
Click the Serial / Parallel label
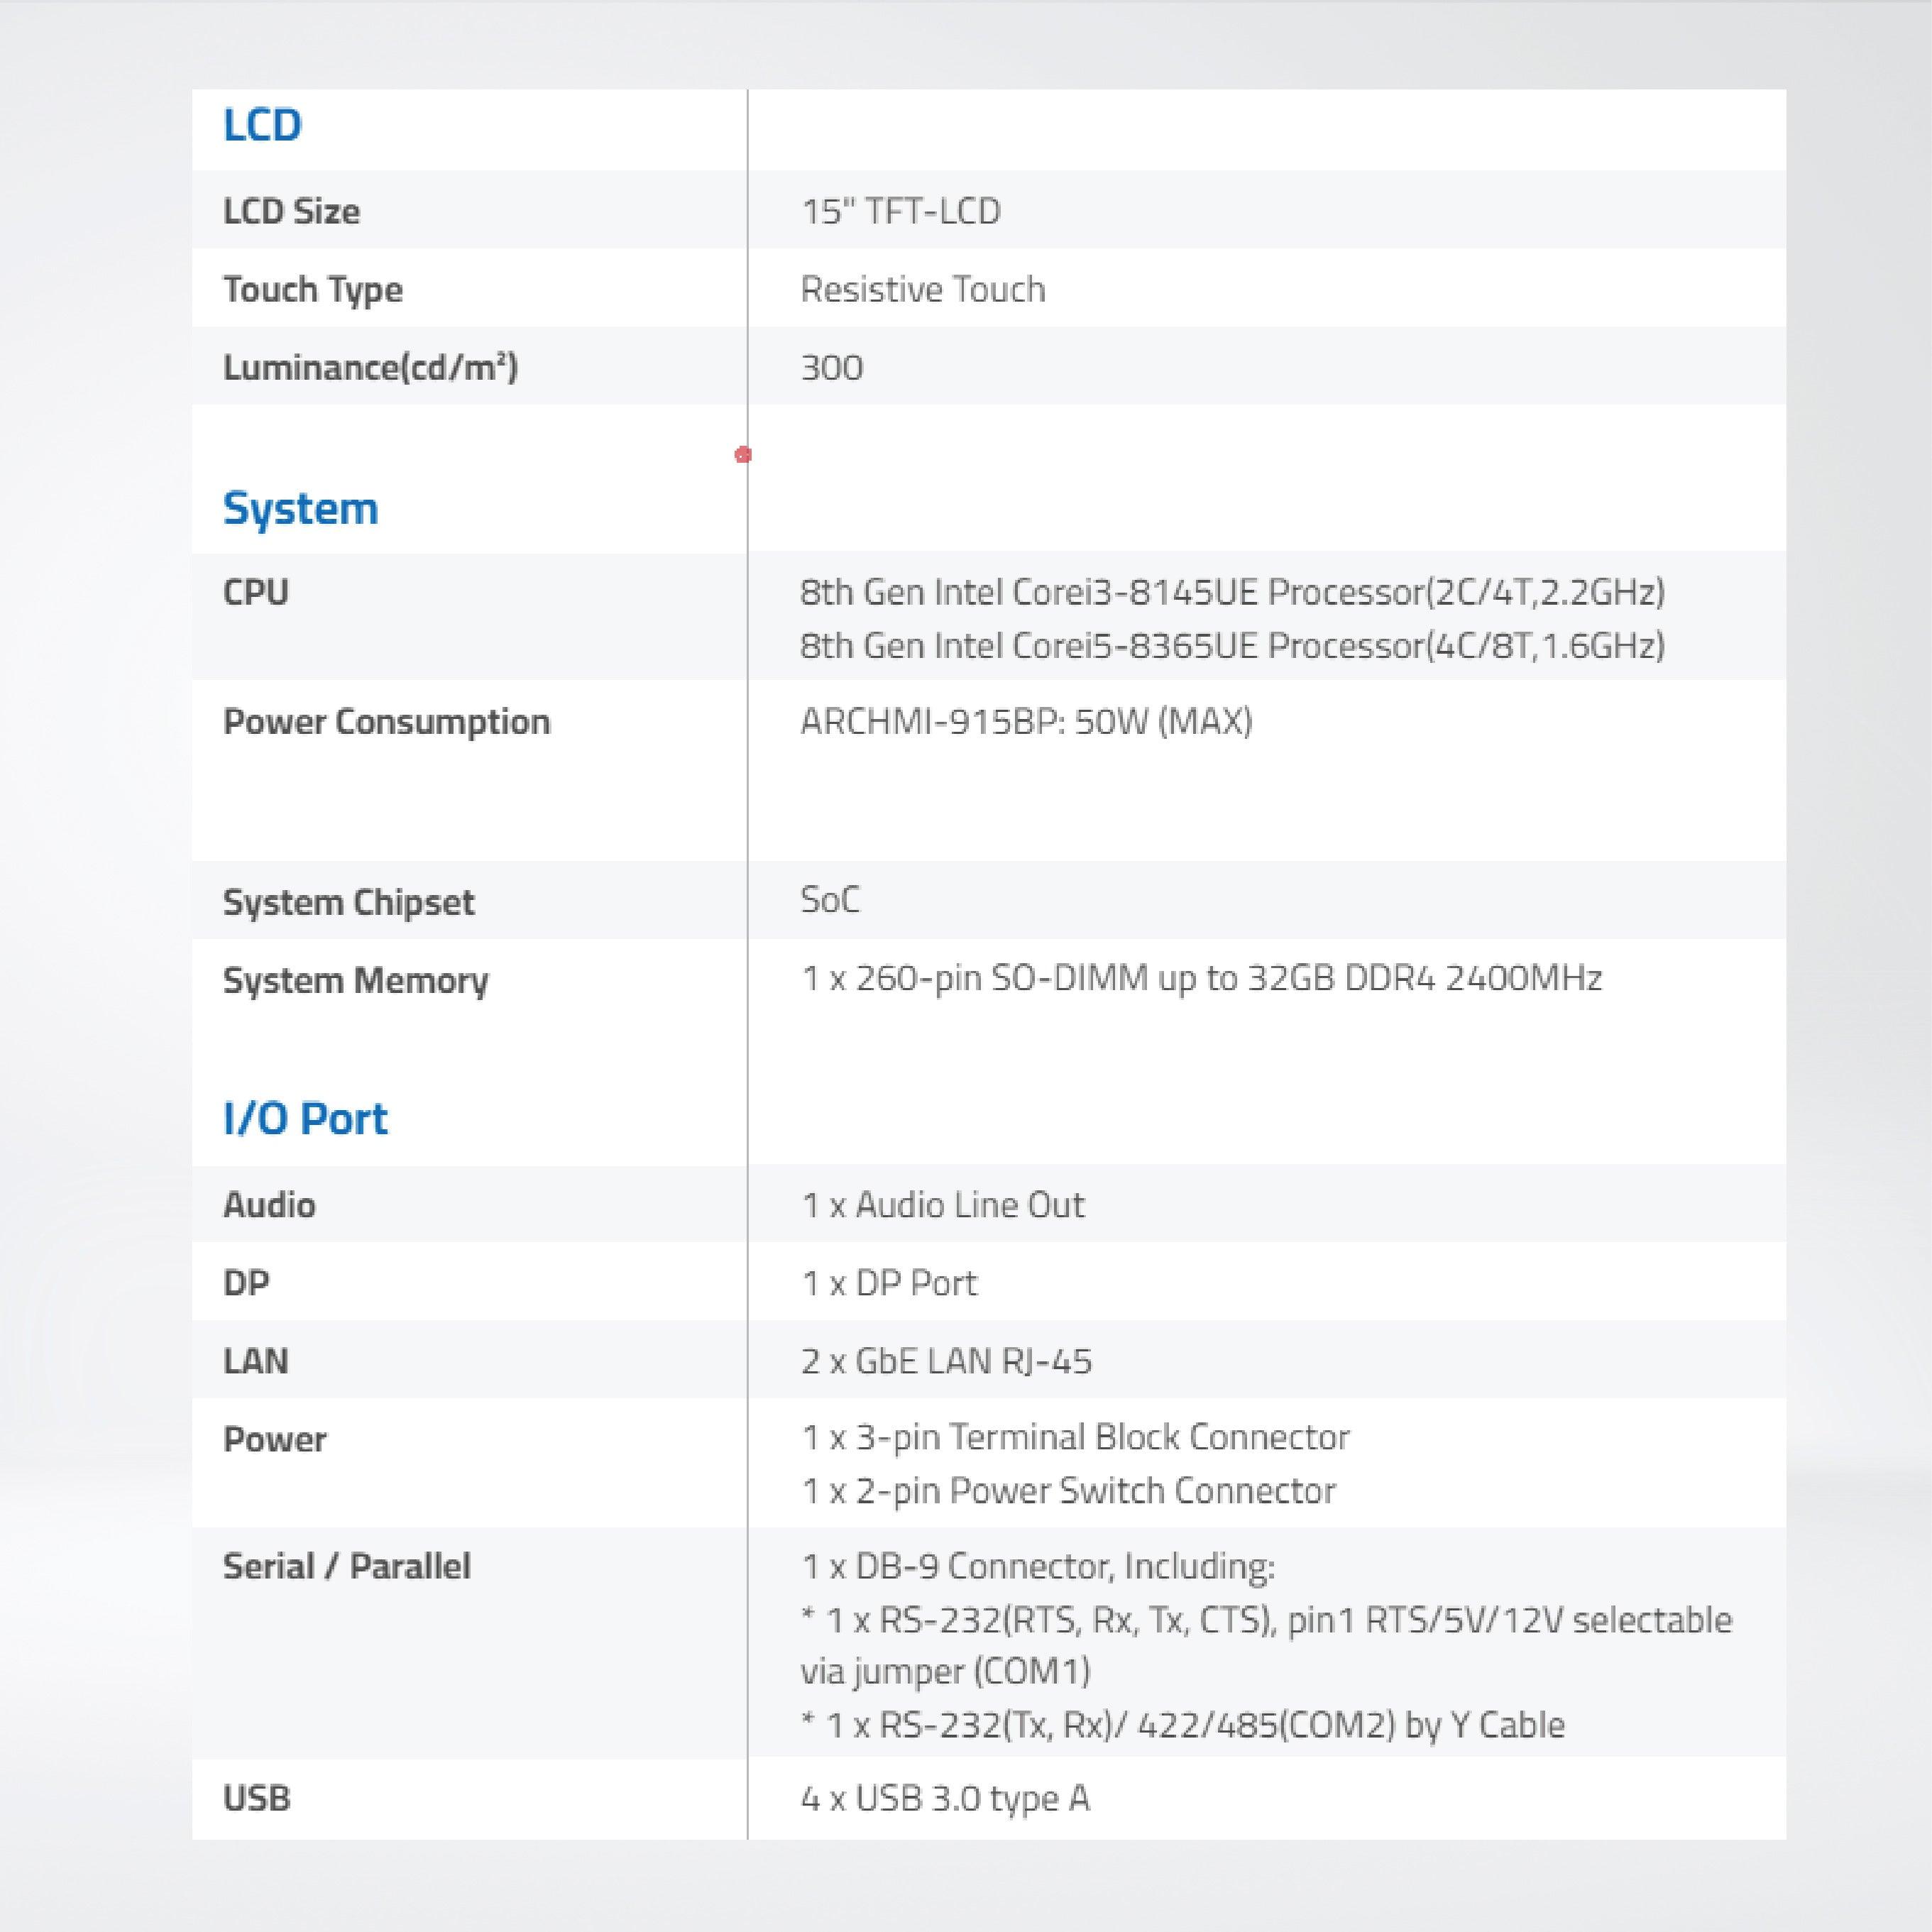[x=346, y=1566]
